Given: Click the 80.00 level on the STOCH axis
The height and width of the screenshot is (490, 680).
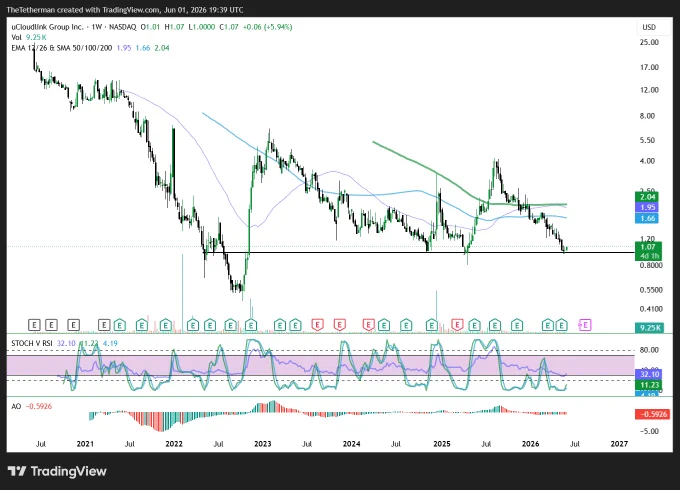Looking at the screenshot, I should click(x=649, y=350).
